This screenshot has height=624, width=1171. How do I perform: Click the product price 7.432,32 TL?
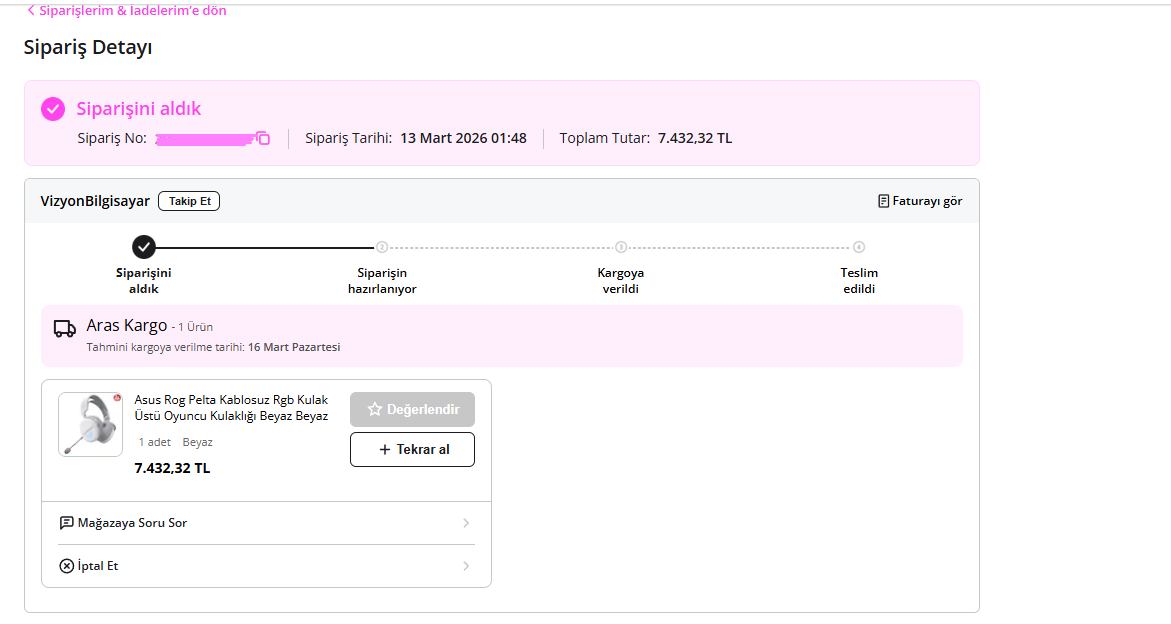[x=173, y=468]
